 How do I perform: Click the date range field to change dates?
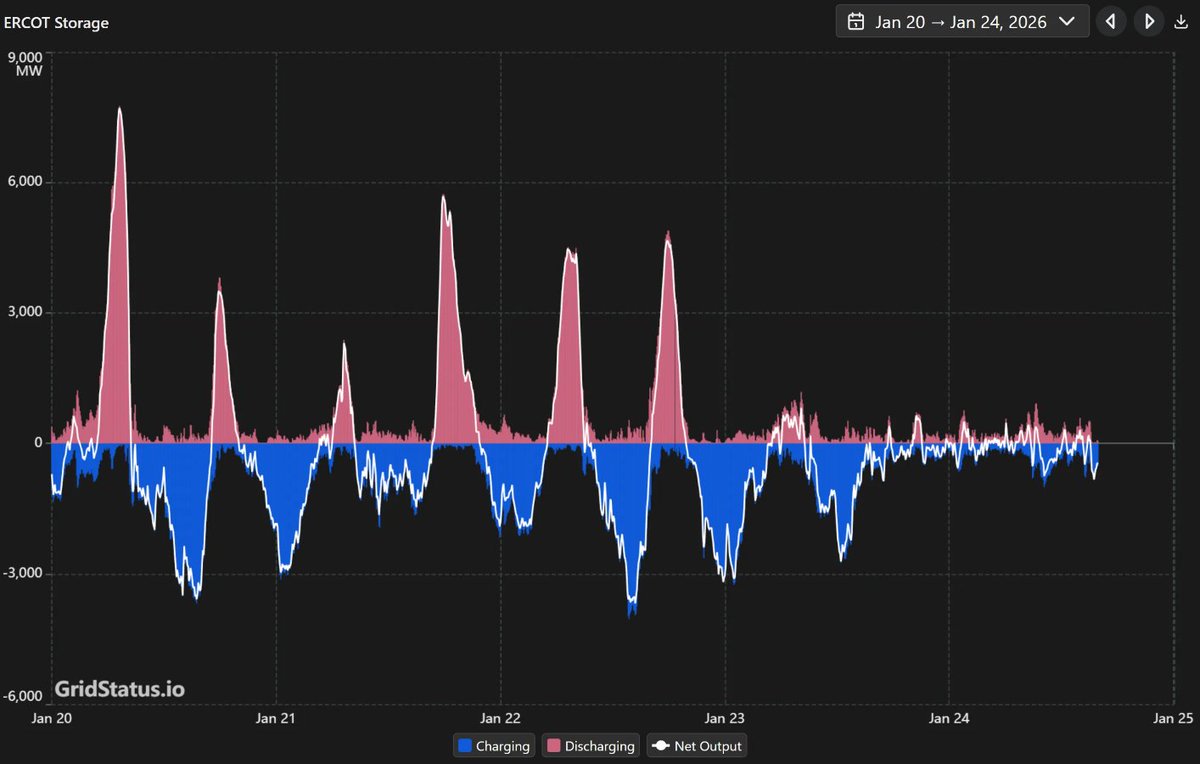960,21
